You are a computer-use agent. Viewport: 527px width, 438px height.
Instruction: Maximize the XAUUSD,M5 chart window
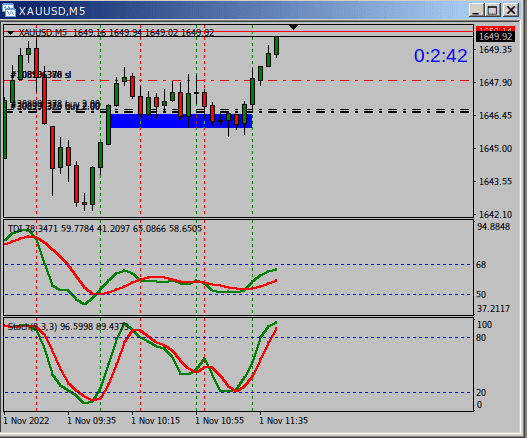point(493,10)
